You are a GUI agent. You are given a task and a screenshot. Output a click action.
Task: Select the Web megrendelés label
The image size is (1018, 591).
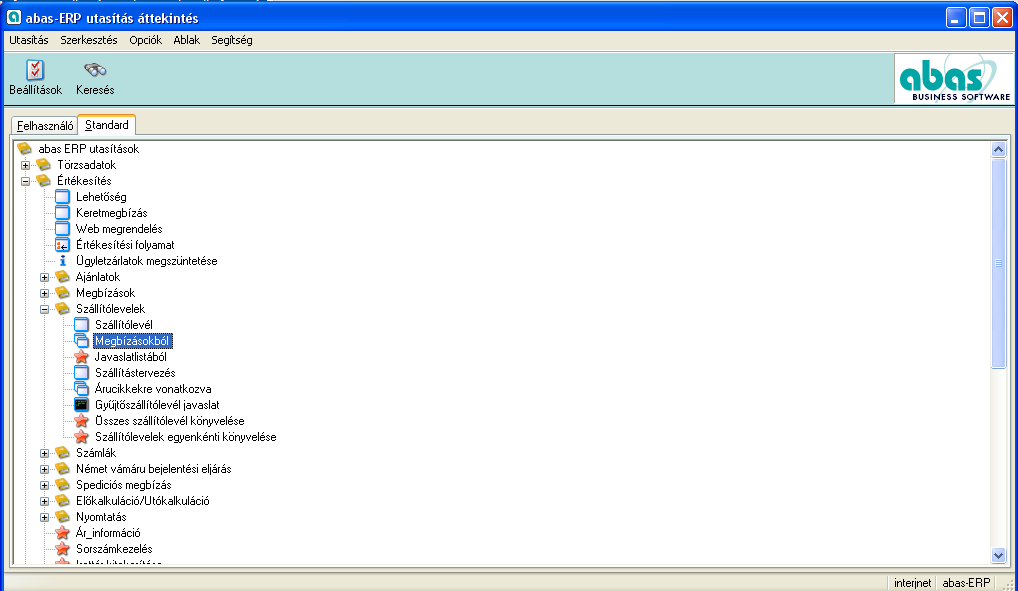119,229
